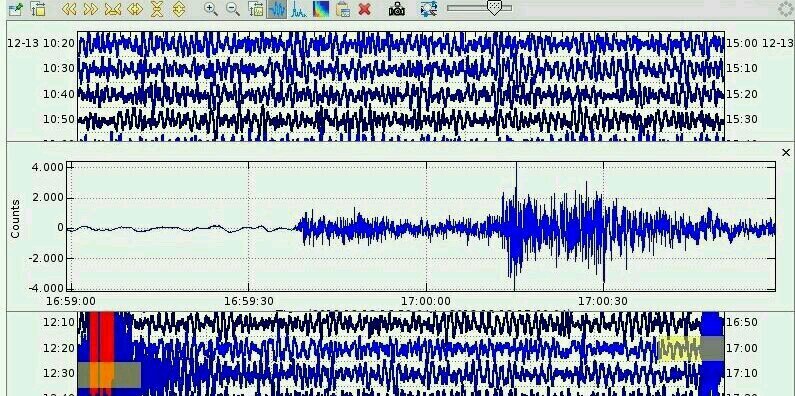
Task: Capture a screenshot with the camera icon
Action: [397, 9]
